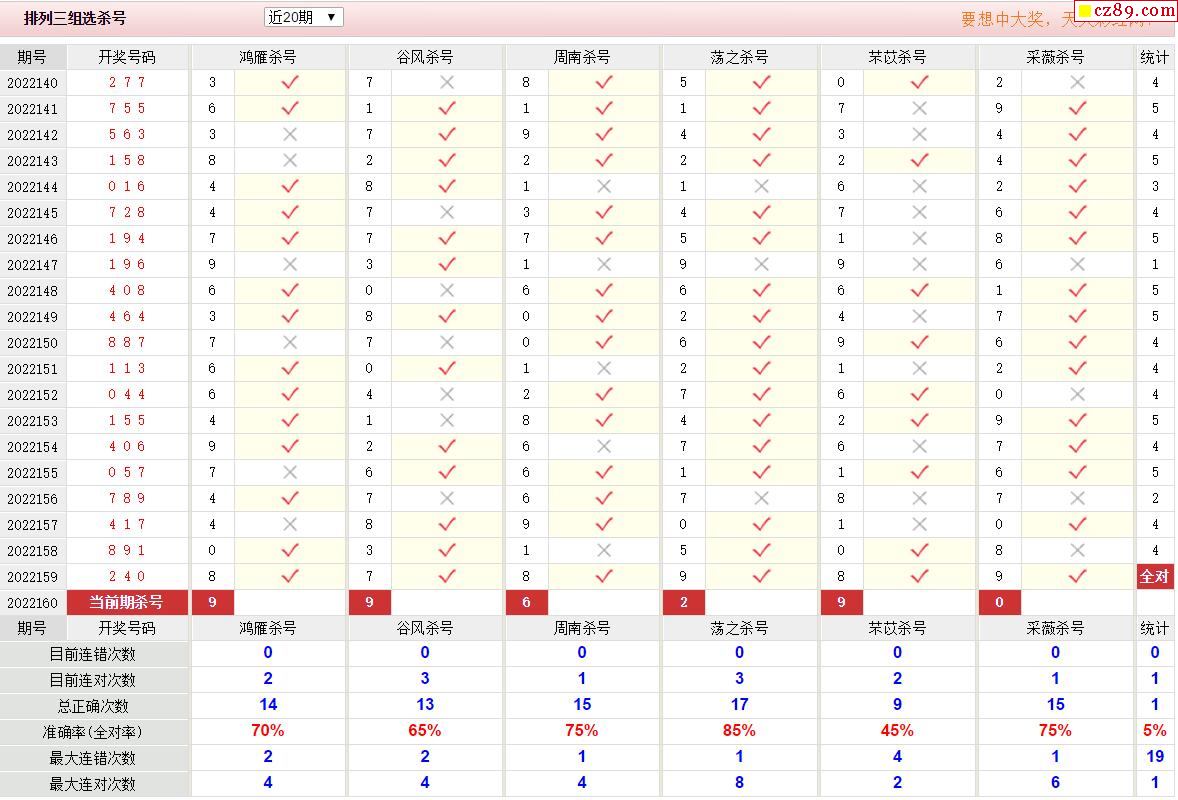Click the 采薇杀号 cross mark in row 2022140

[x=1077, y=83]
